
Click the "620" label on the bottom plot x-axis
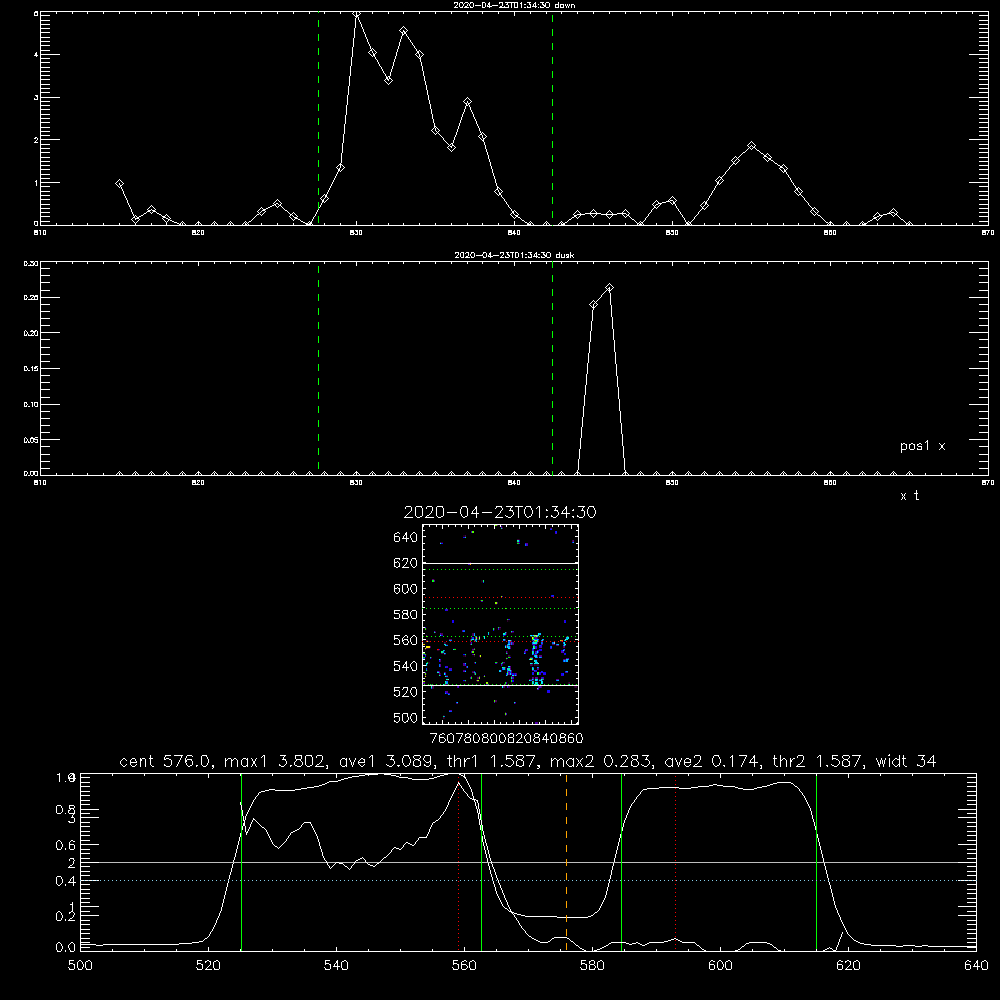[x=848, y=966]
